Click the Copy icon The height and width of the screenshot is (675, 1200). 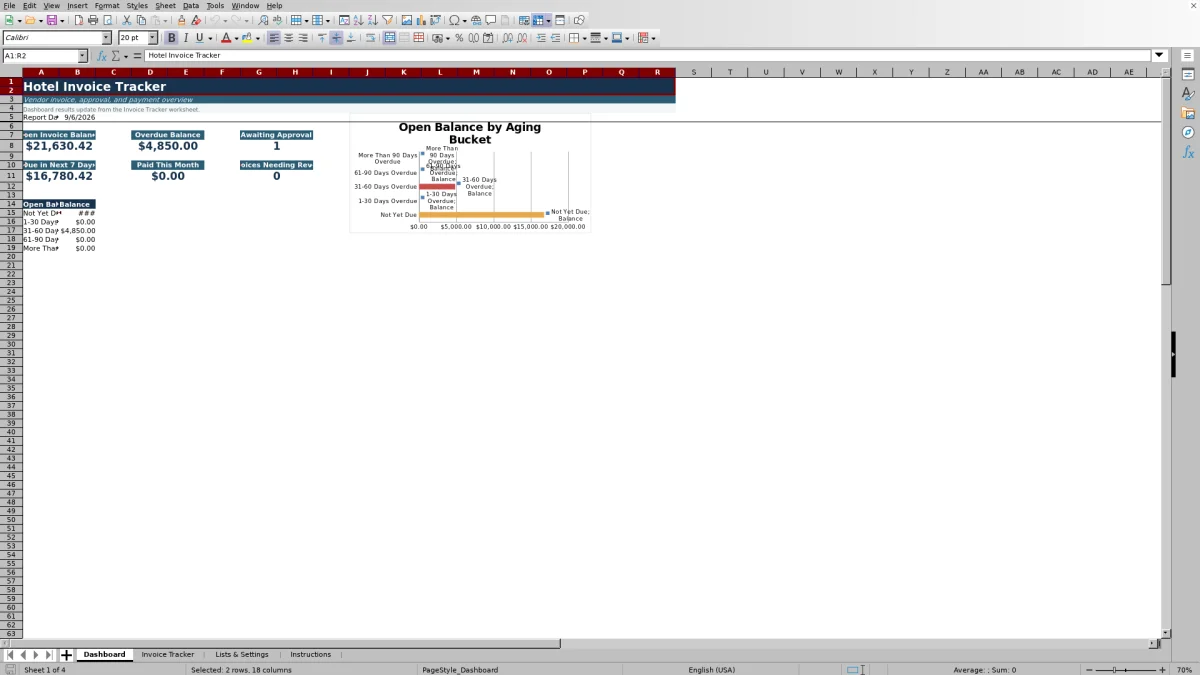click(x=141, y=20)
